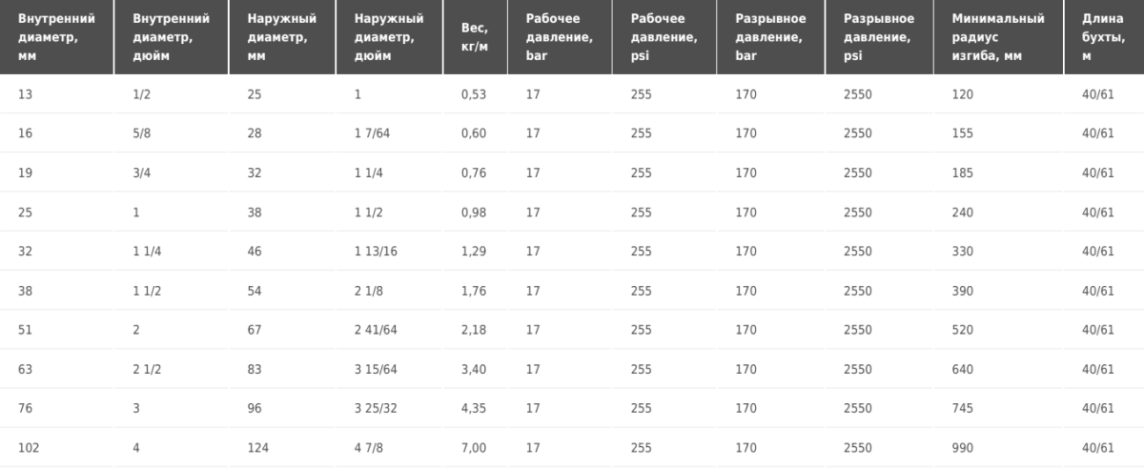Click the weight cell '0,53'

[x=475, y=94]
